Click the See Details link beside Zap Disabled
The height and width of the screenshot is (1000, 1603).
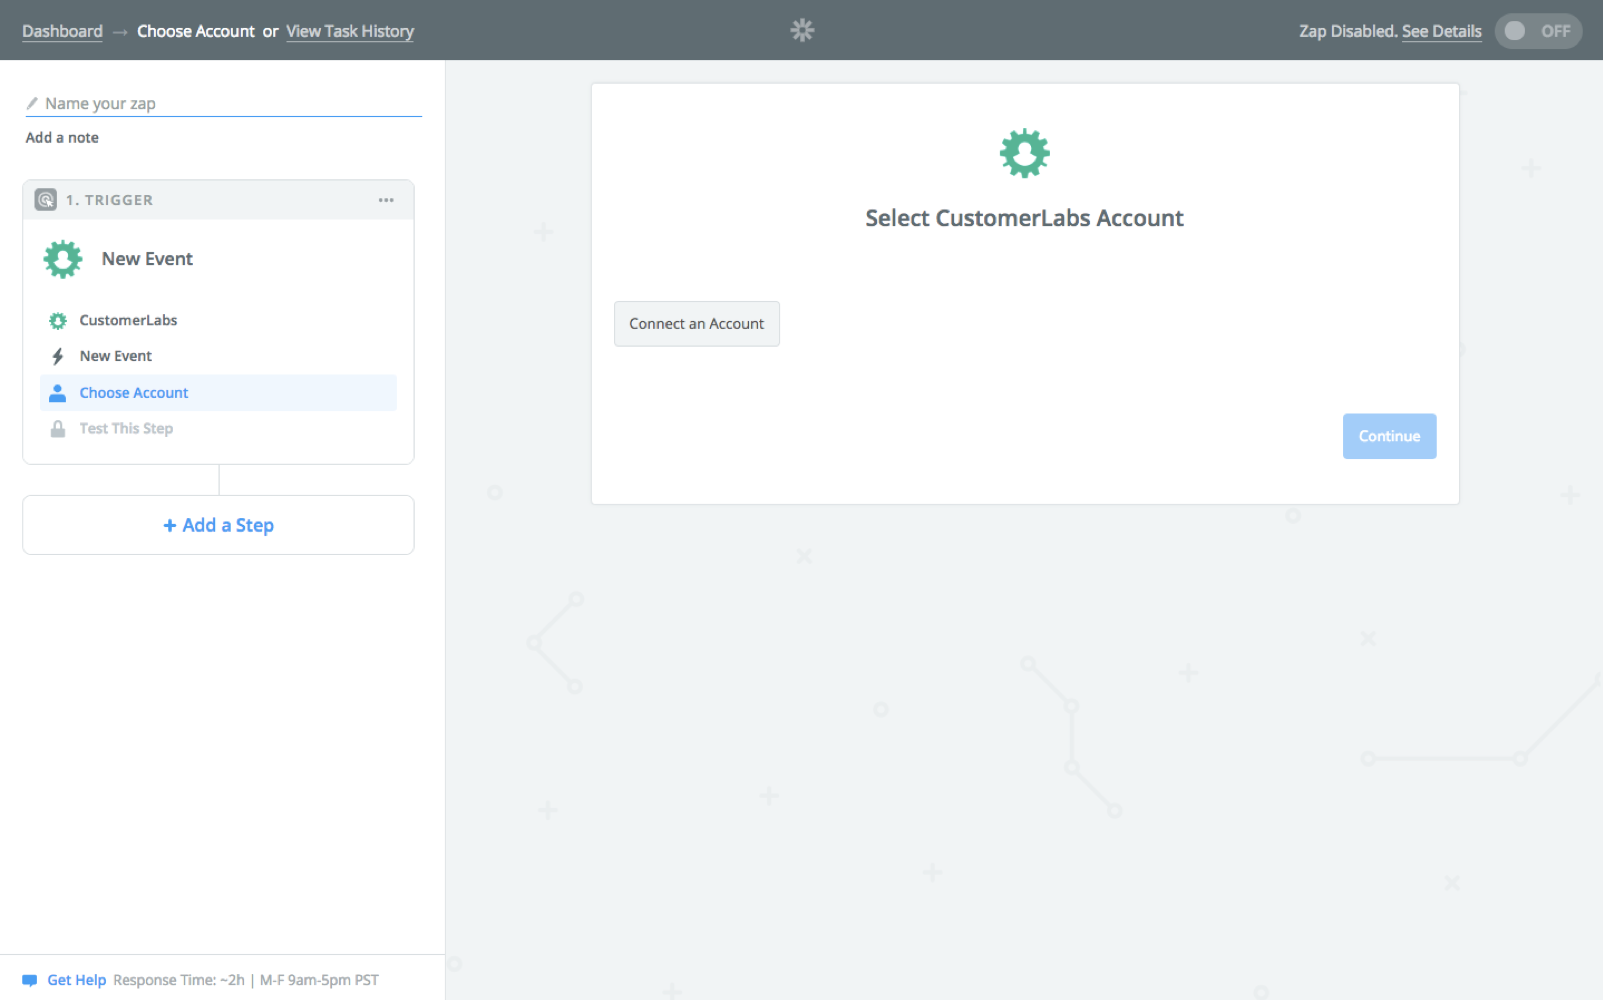click(1441, 31)
